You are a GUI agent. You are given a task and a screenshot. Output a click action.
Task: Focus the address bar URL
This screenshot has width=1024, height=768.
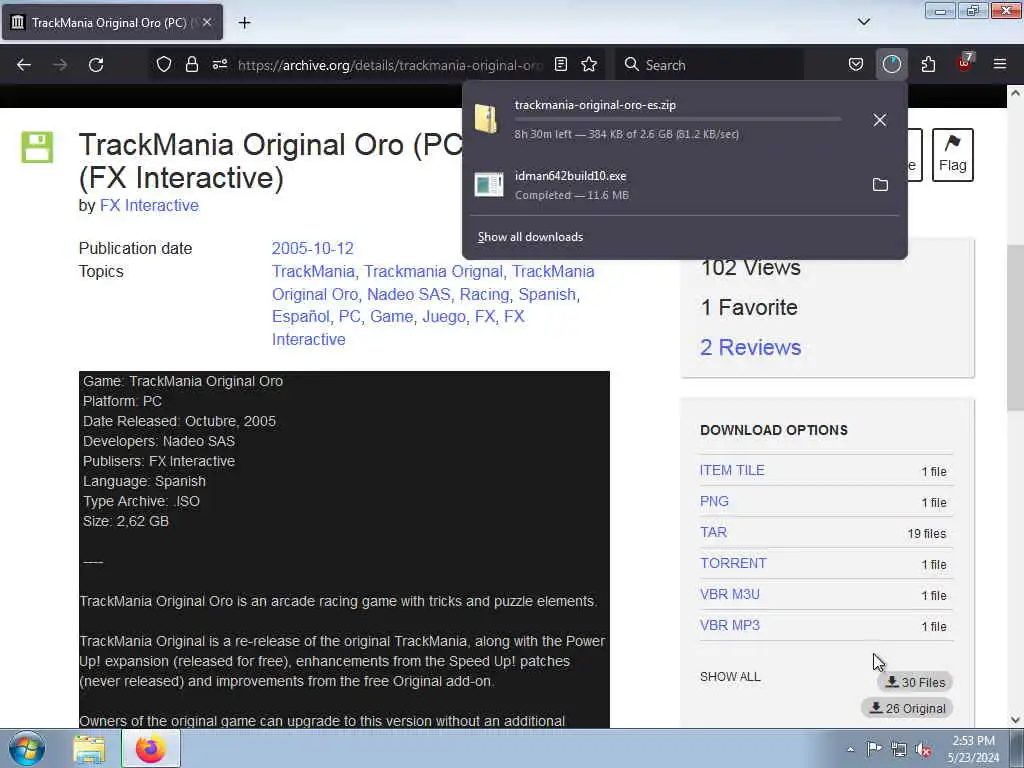389,65
